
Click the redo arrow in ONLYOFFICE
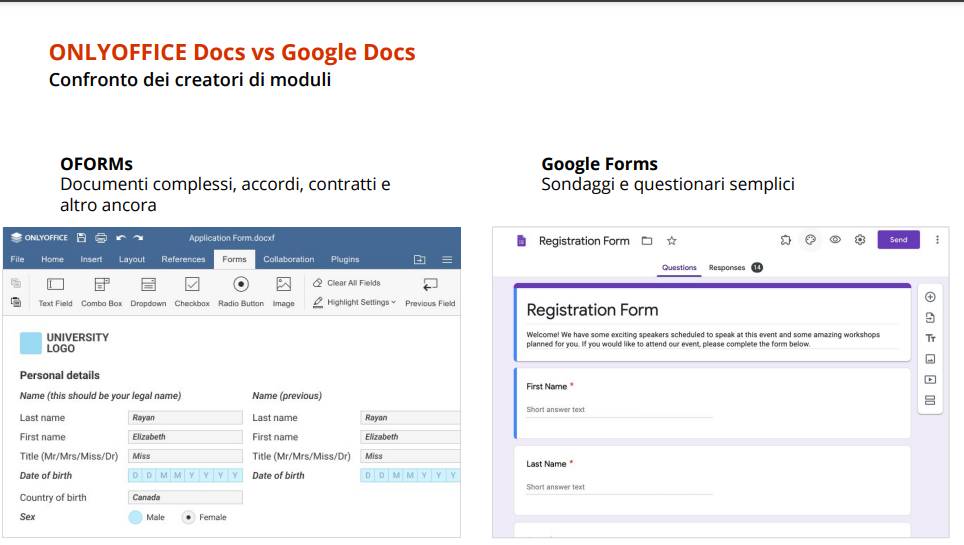point(138,237)
